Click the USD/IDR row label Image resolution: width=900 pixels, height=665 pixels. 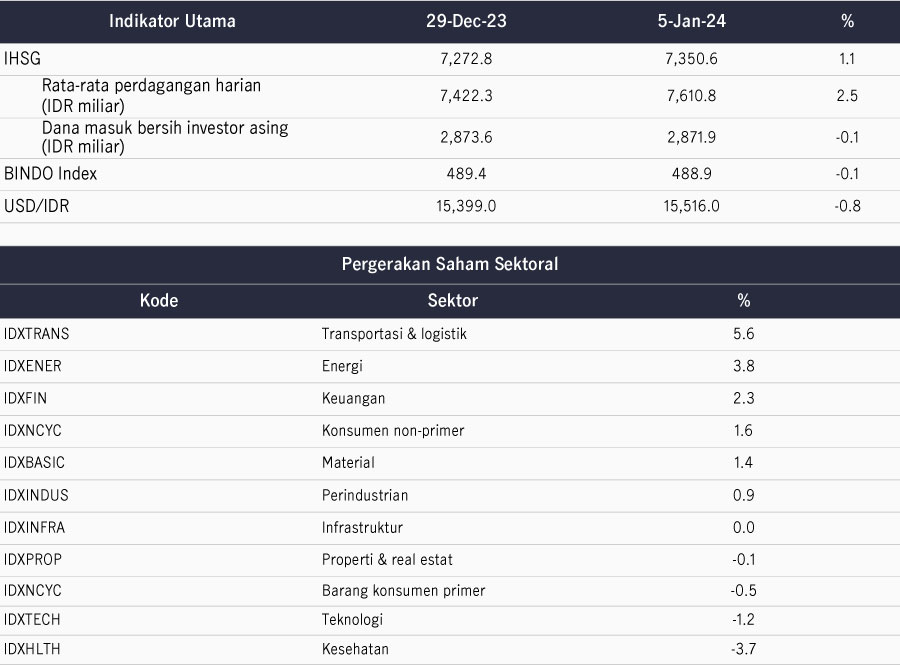(37, 206)
